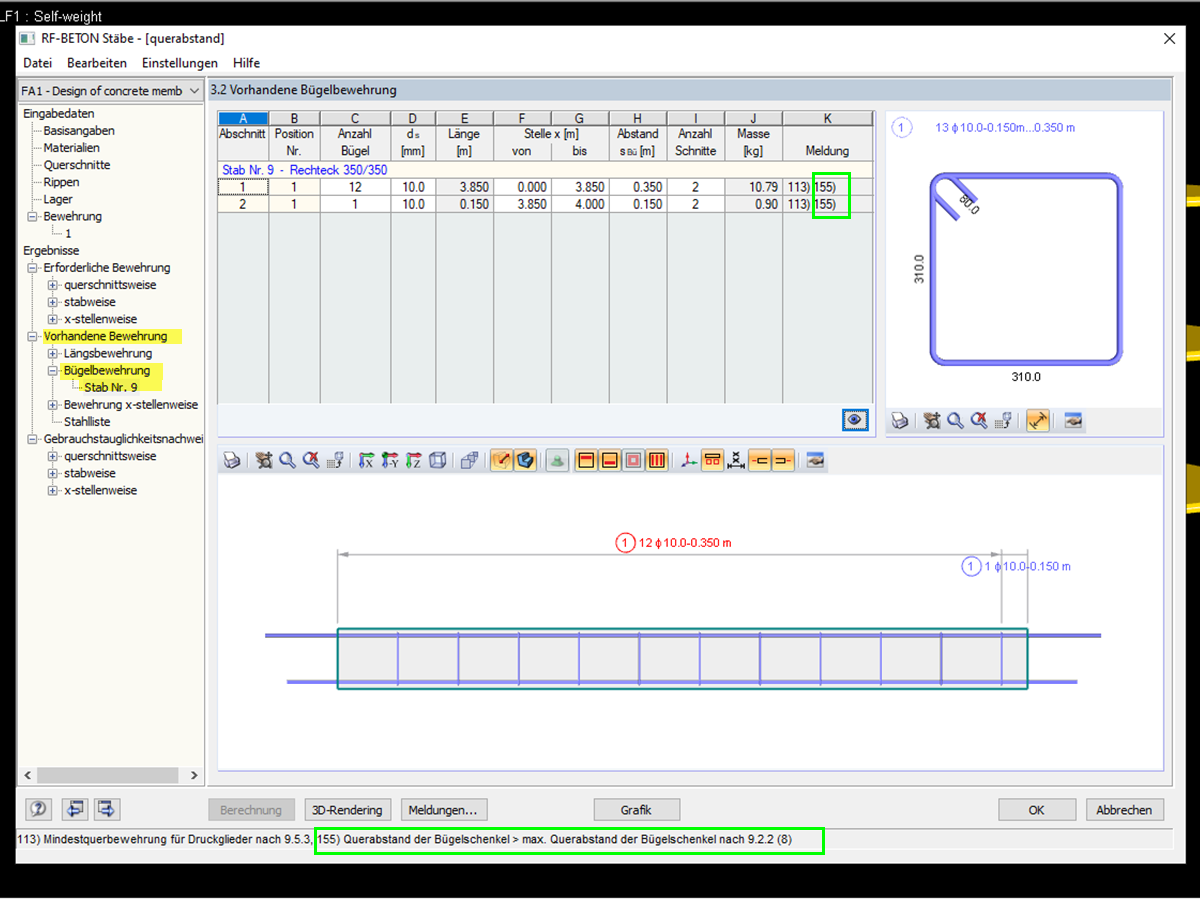The height and width of the screenshot is (900, 1200).
Task: Click the print icon in the longitudinal view toolbar
Action: (232, 460)
